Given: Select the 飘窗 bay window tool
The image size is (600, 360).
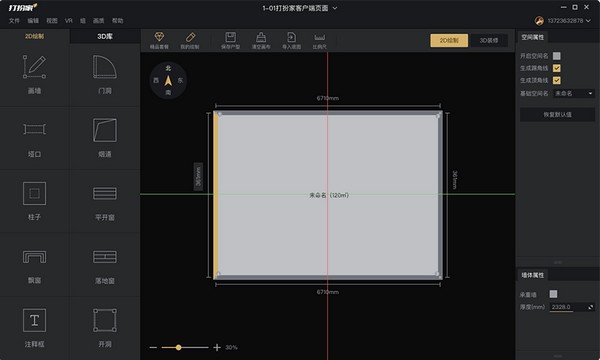Looking at the screenshot, I should 34,265.
